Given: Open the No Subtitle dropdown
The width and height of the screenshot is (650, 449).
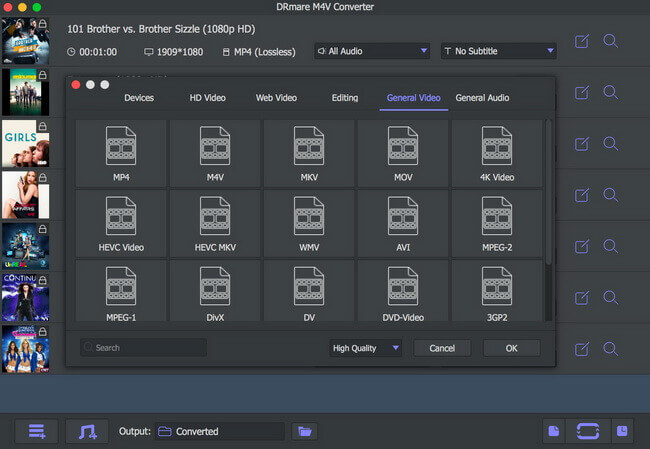Looking at the screenshot, I should 499,51.
